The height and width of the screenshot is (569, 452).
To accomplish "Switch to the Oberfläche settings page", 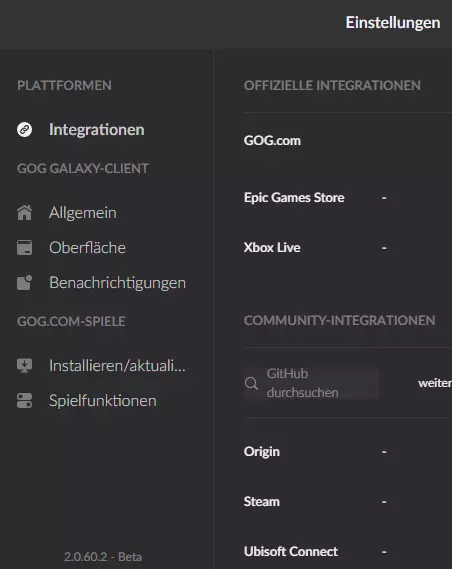I will [x=87, y=247].
